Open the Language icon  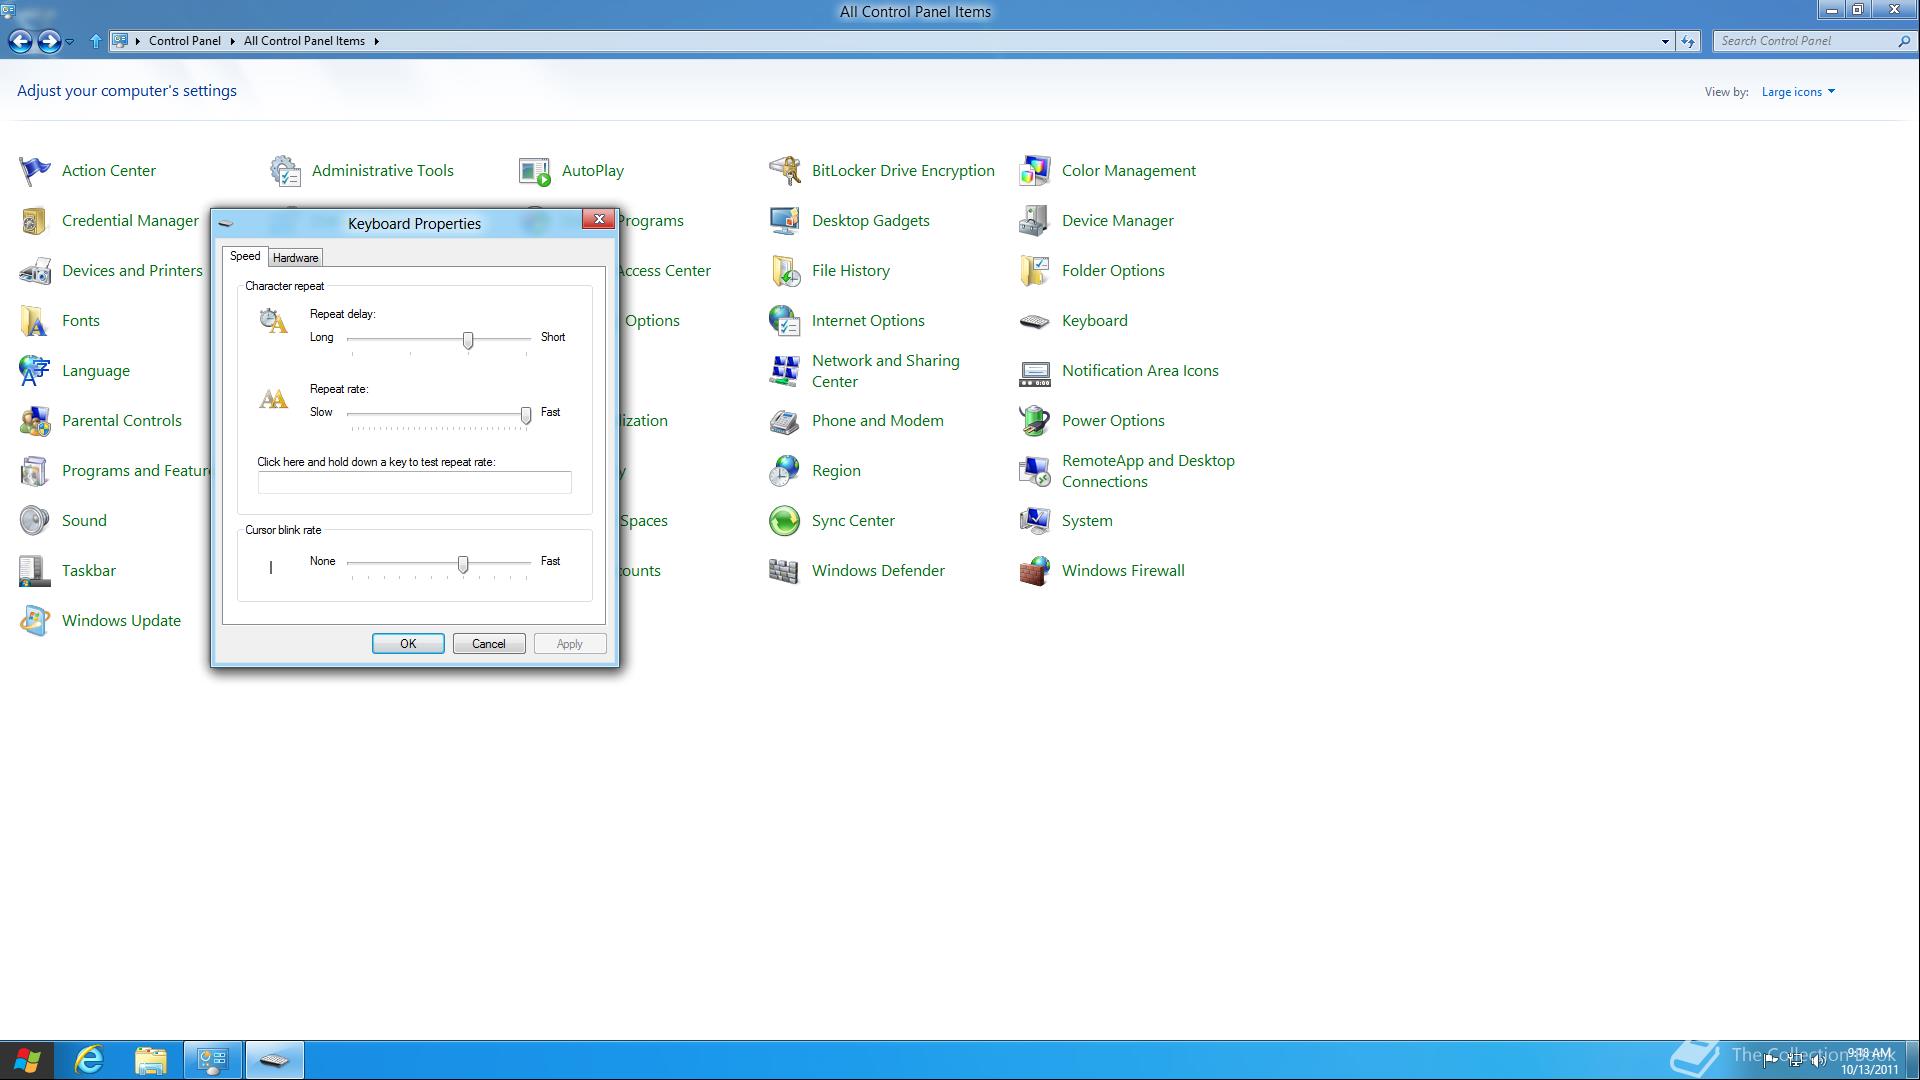[x=35, y=371]
